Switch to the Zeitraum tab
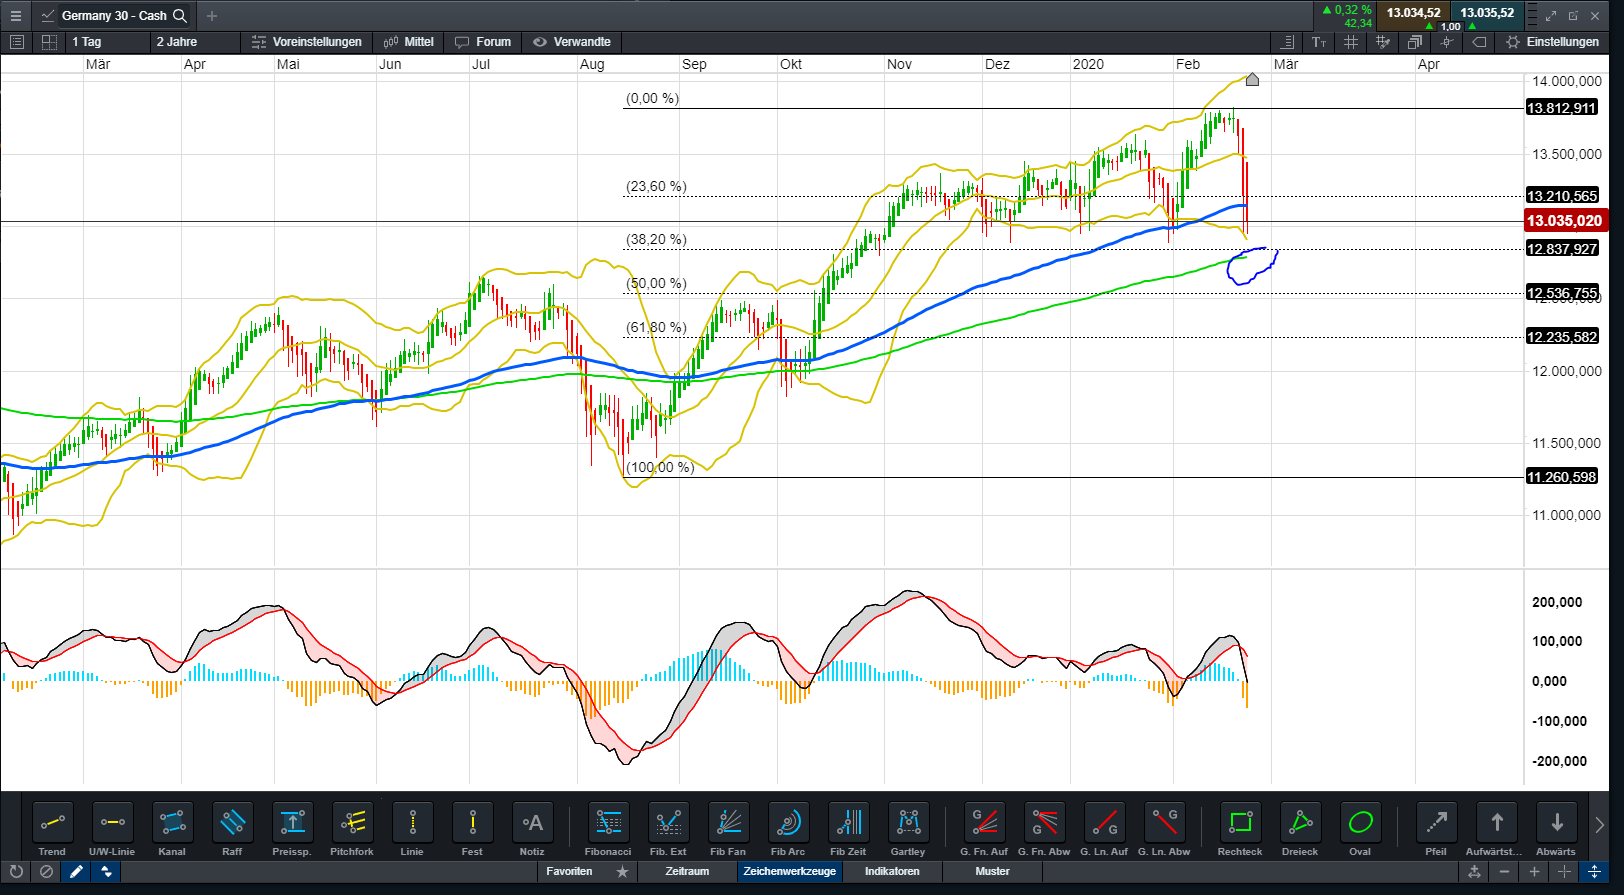 coord(687,872)
